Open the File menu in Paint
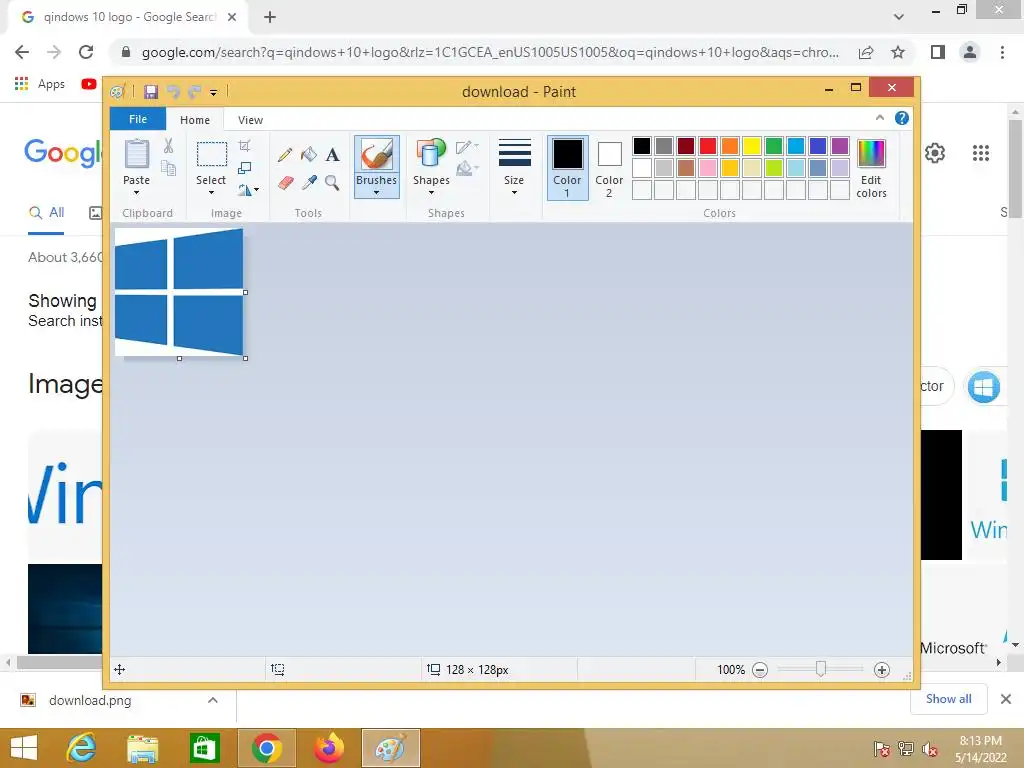The width and height of the screenshot is (1024, 768). 138,119
